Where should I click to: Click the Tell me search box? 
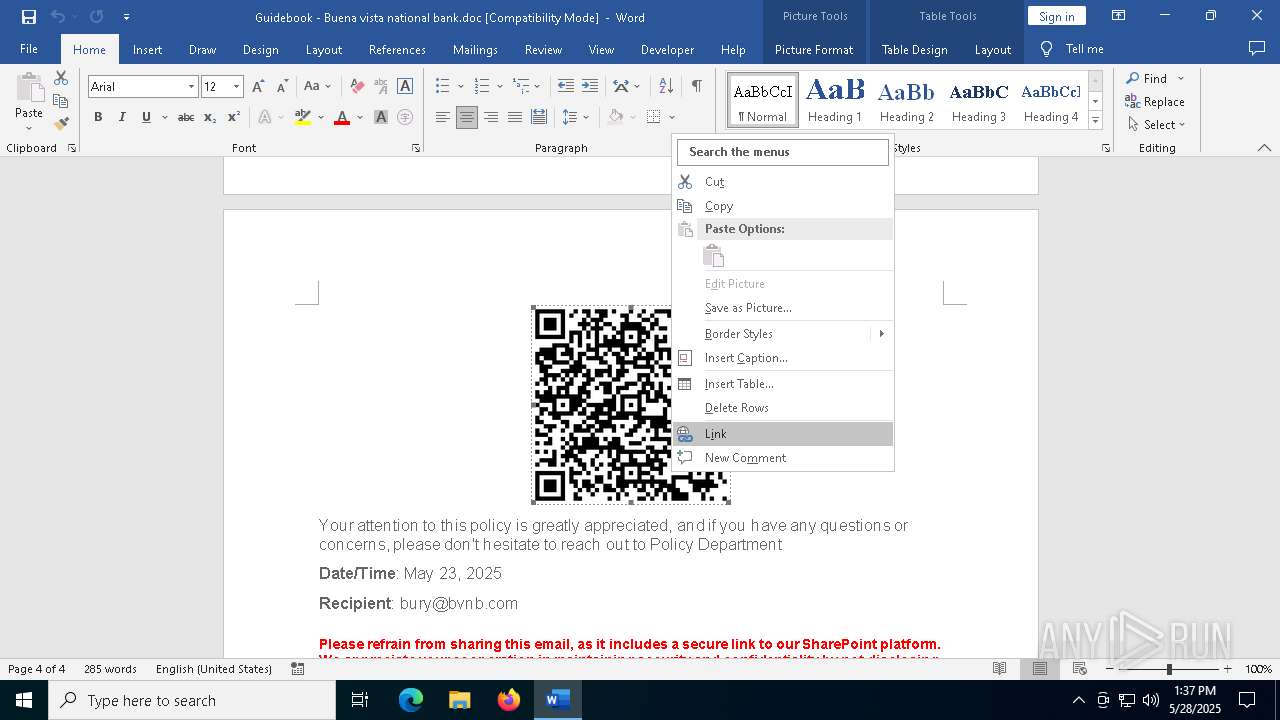pos(1072,49)
